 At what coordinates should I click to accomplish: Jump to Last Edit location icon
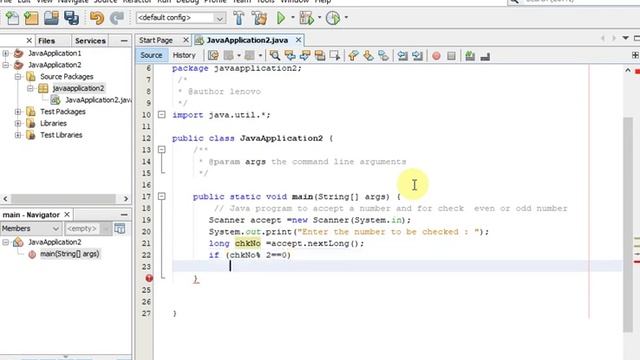213,56
